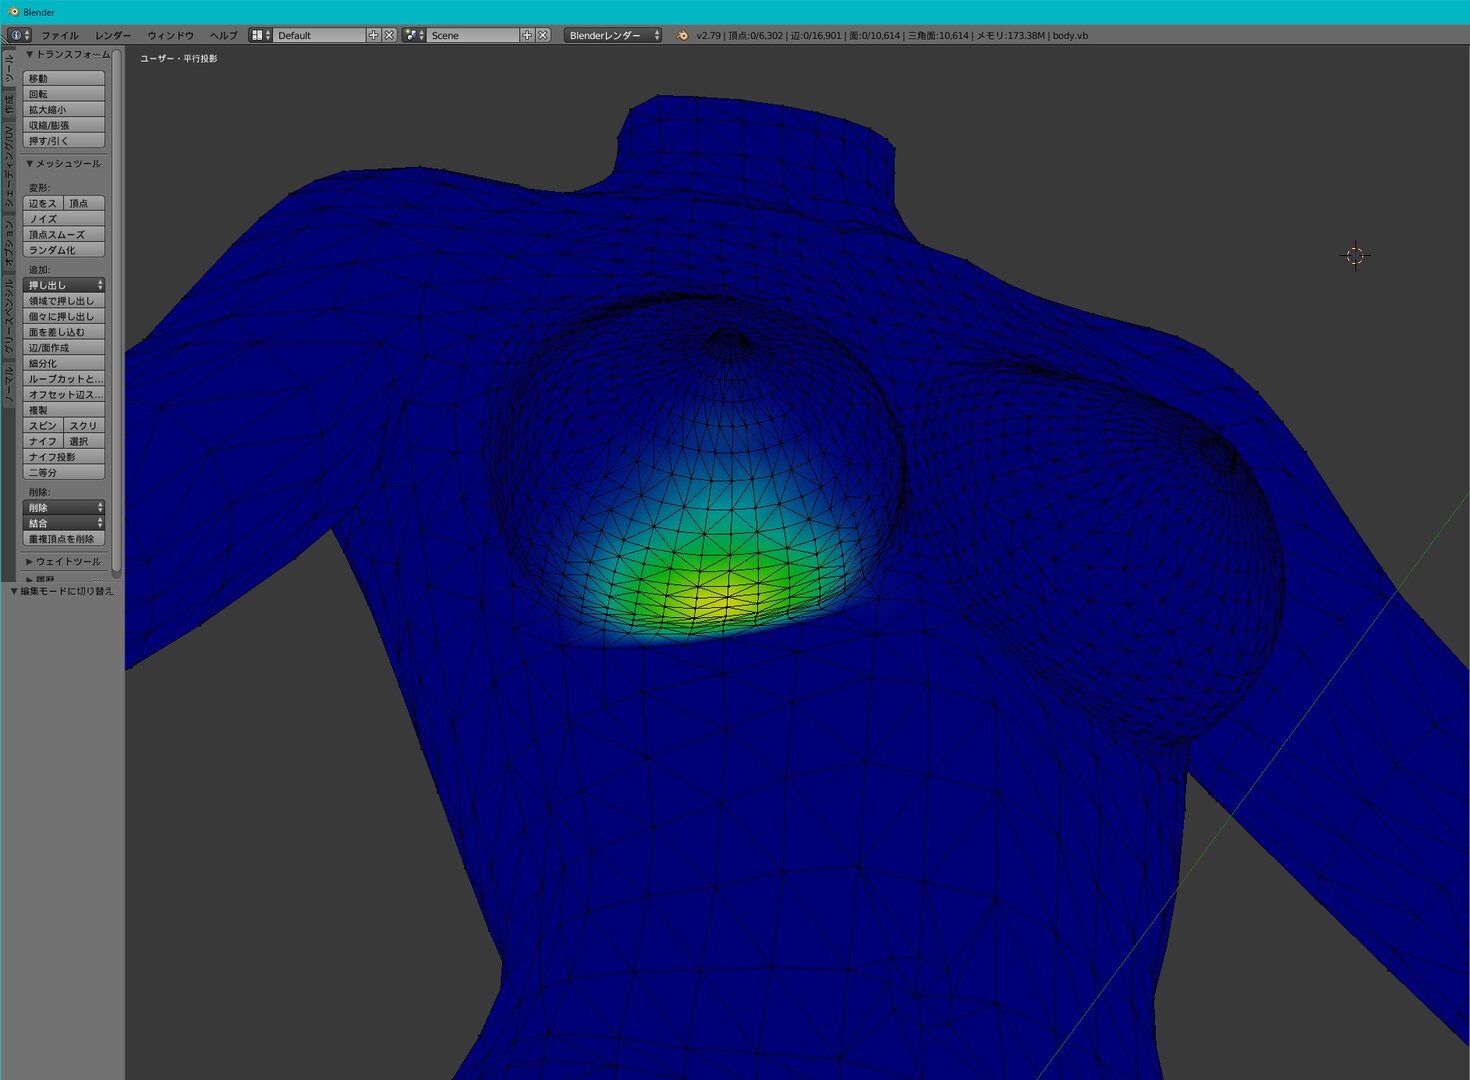Click the 押す/引く button
1470x1080 pixels.
[64, 141]
